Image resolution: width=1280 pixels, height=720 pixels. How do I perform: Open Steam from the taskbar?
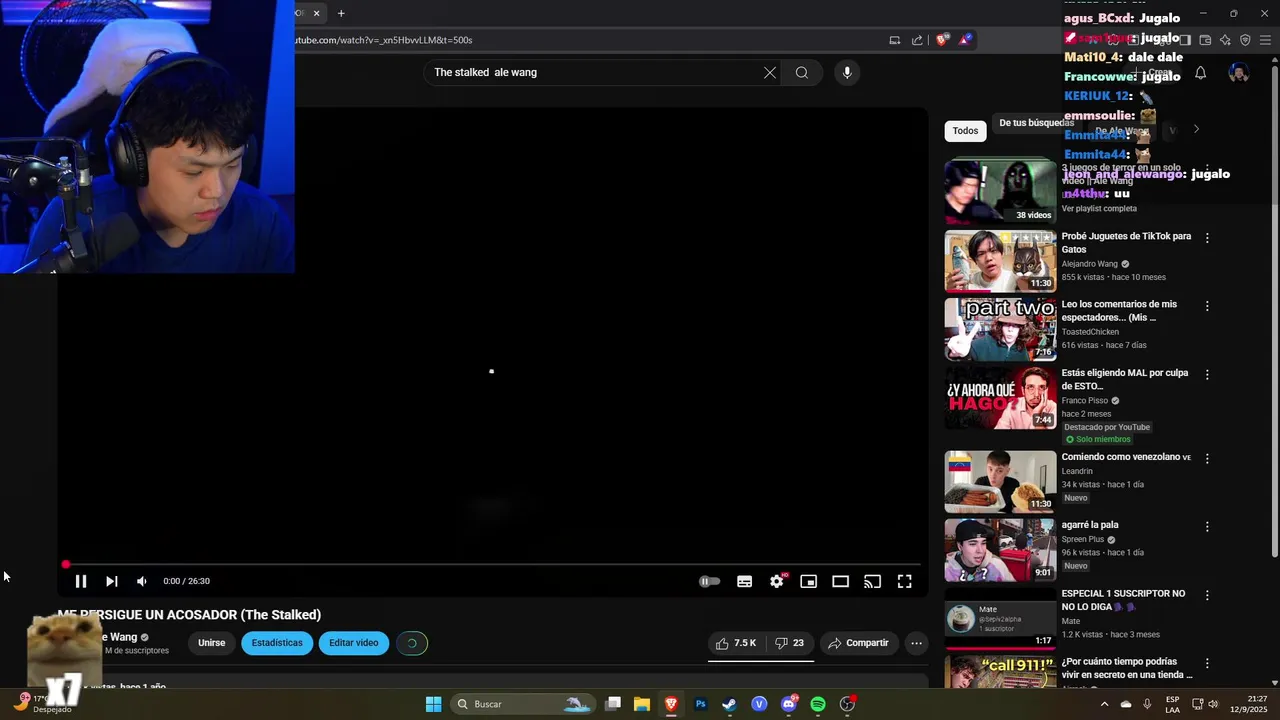[730, 704]
